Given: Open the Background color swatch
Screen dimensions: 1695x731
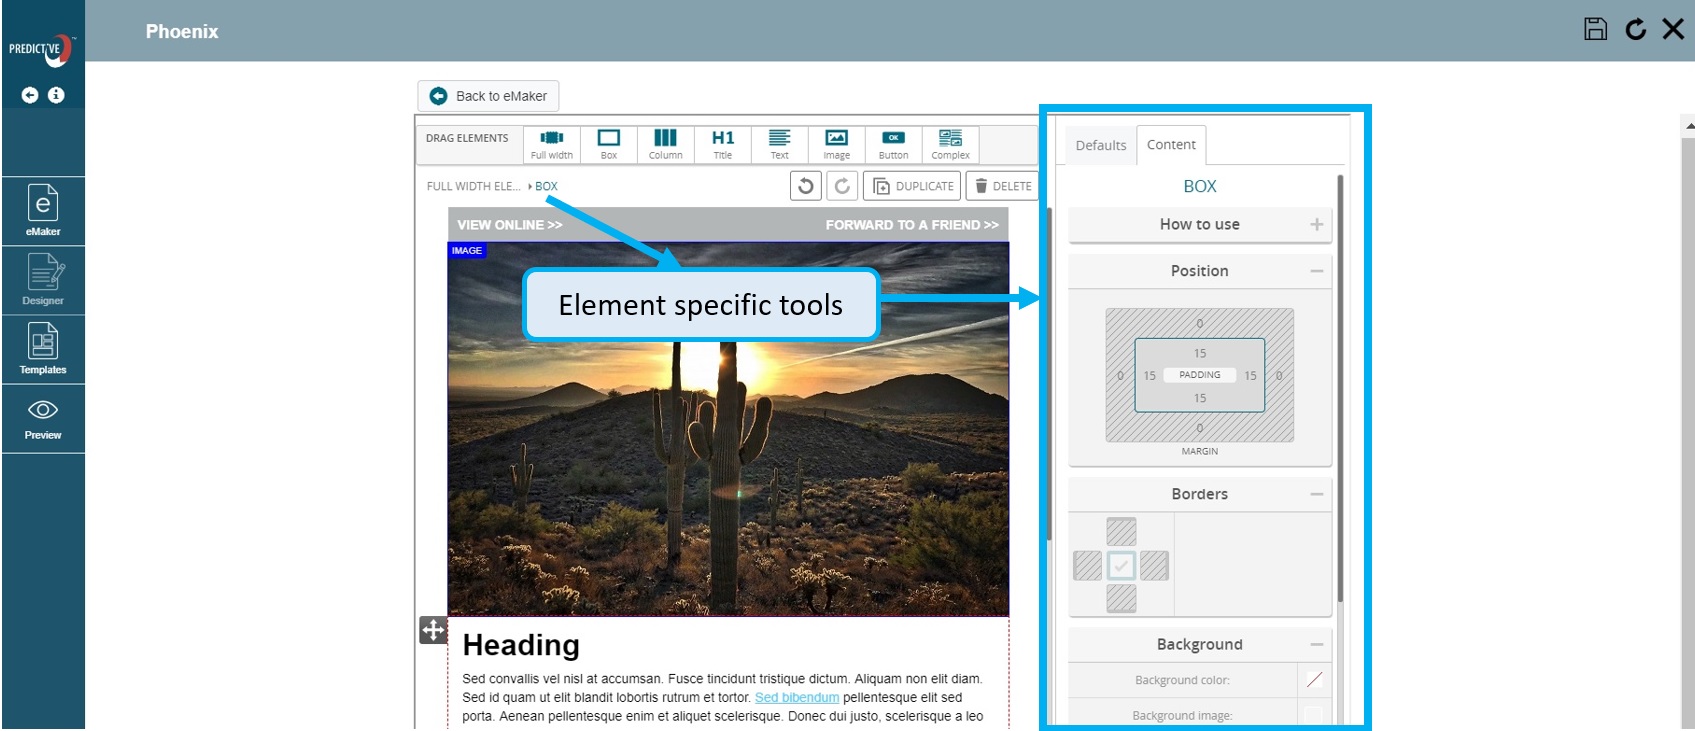Looking at the screenshot, I should pyautogui.click(x=1314, y=680).
